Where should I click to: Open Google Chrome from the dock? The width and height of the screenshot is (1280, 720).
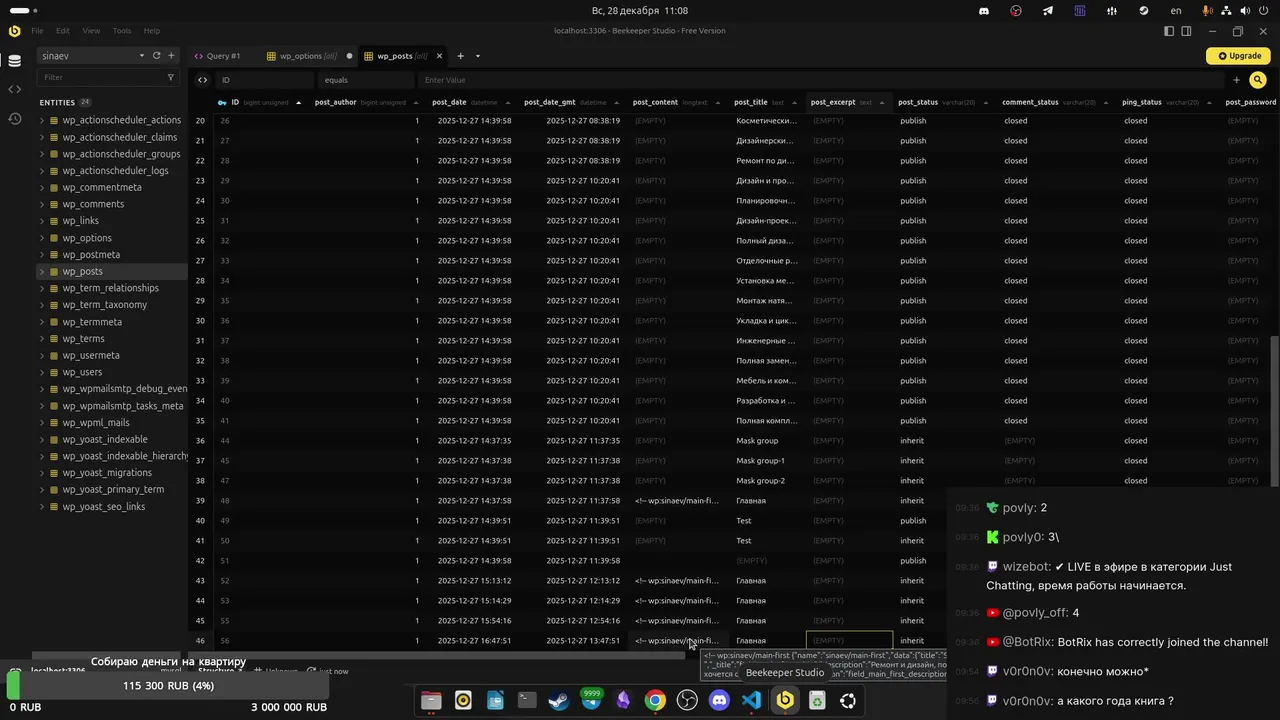pos(655,701)
